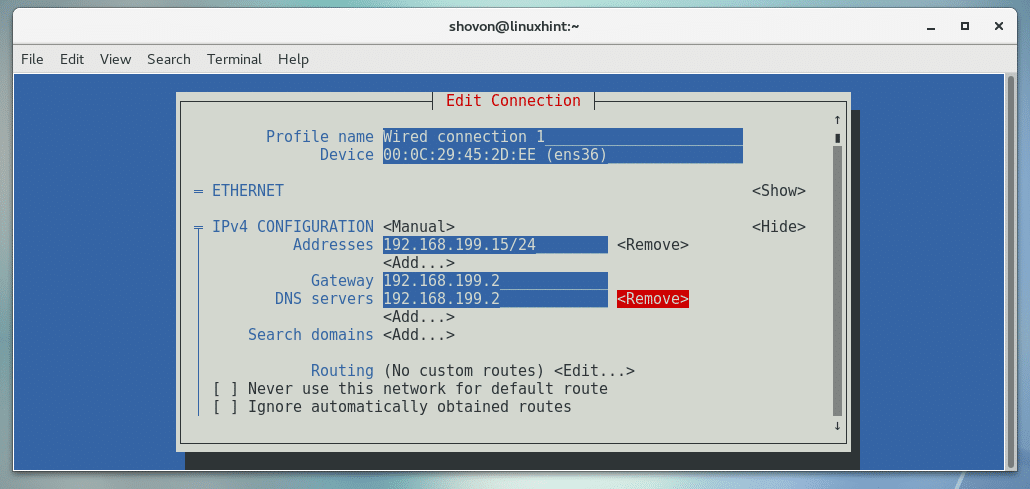Open the Edit menu
The image size is (1030, 489).
point(72,59)
